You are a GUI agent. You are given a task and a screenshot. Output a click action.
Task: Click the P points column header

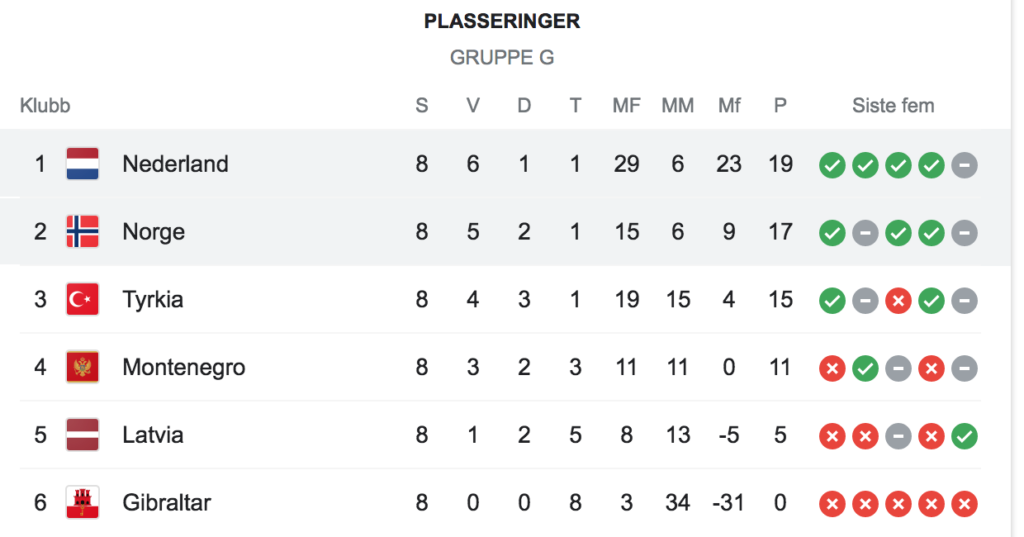(x=780, y=106)
